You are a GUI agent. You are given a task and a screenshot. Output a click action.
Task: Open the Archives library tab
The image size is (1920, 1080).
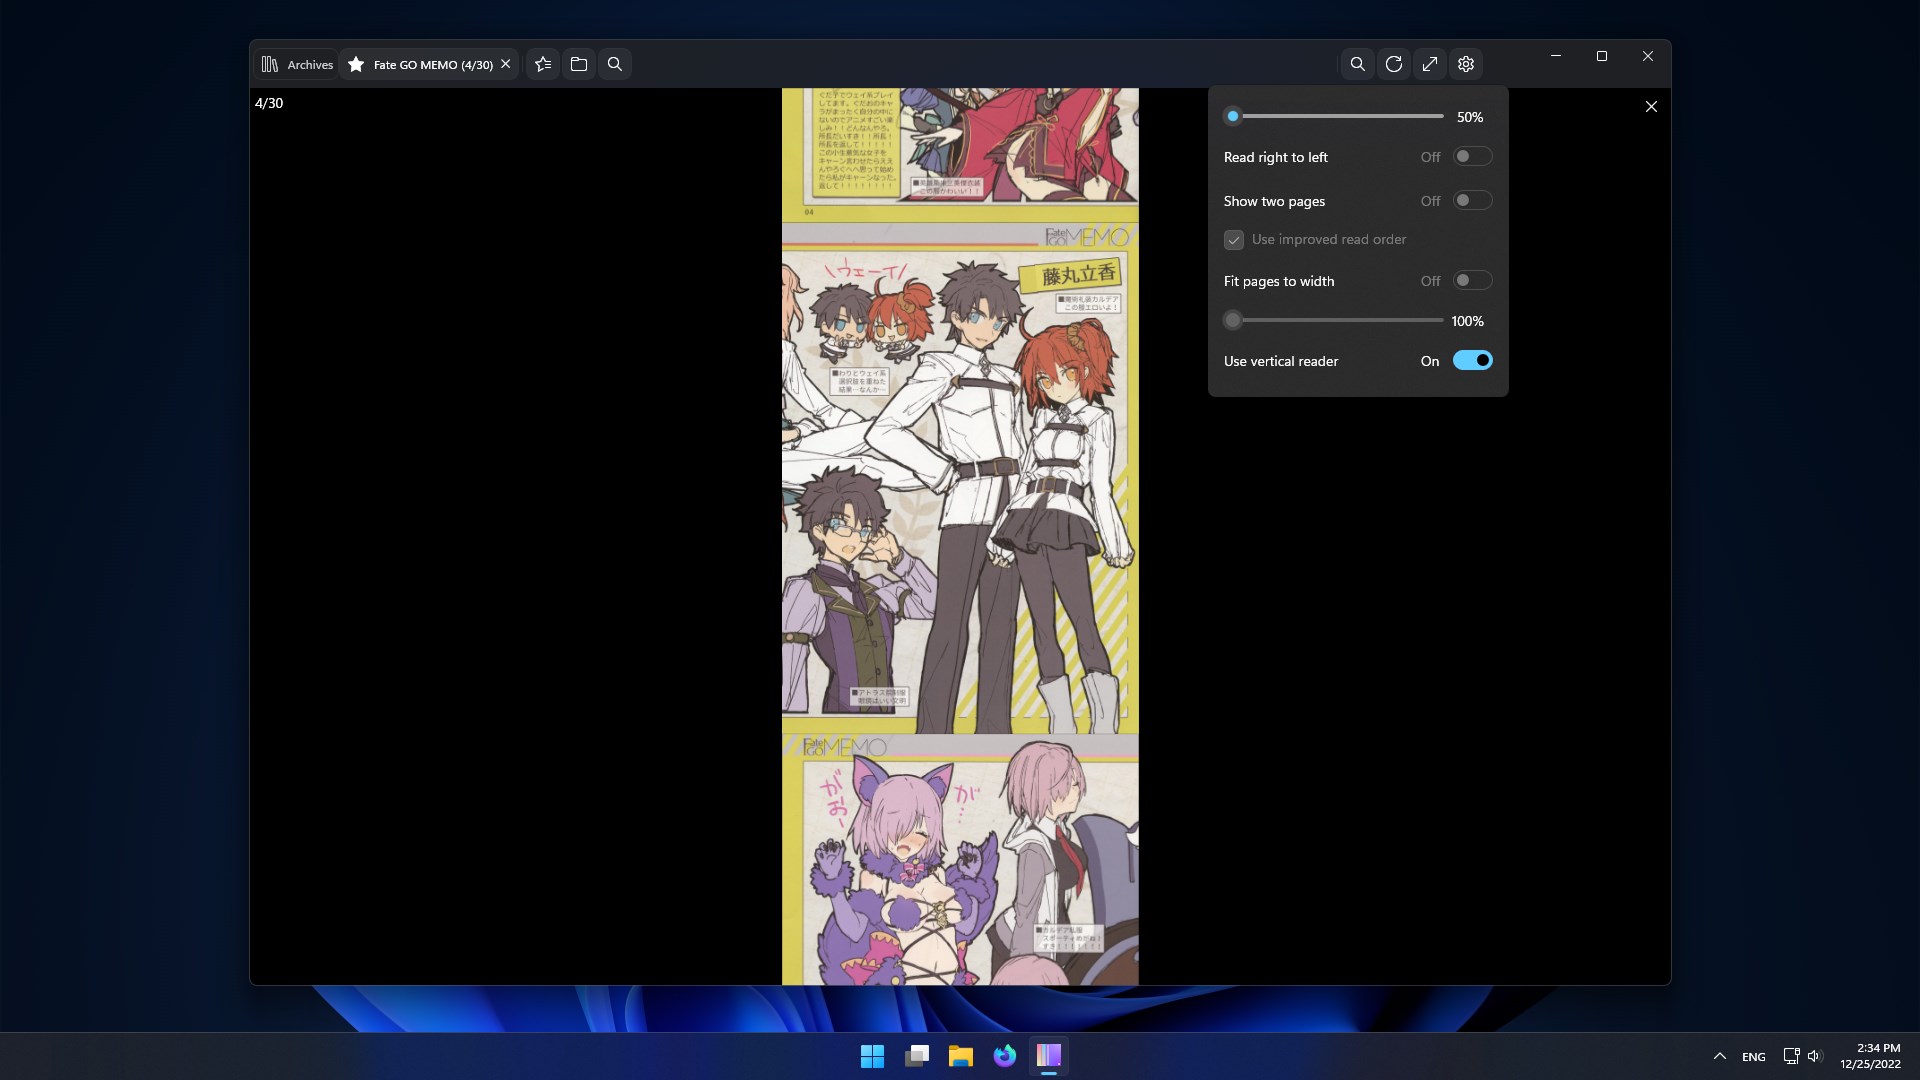click(x=297, y=64)
